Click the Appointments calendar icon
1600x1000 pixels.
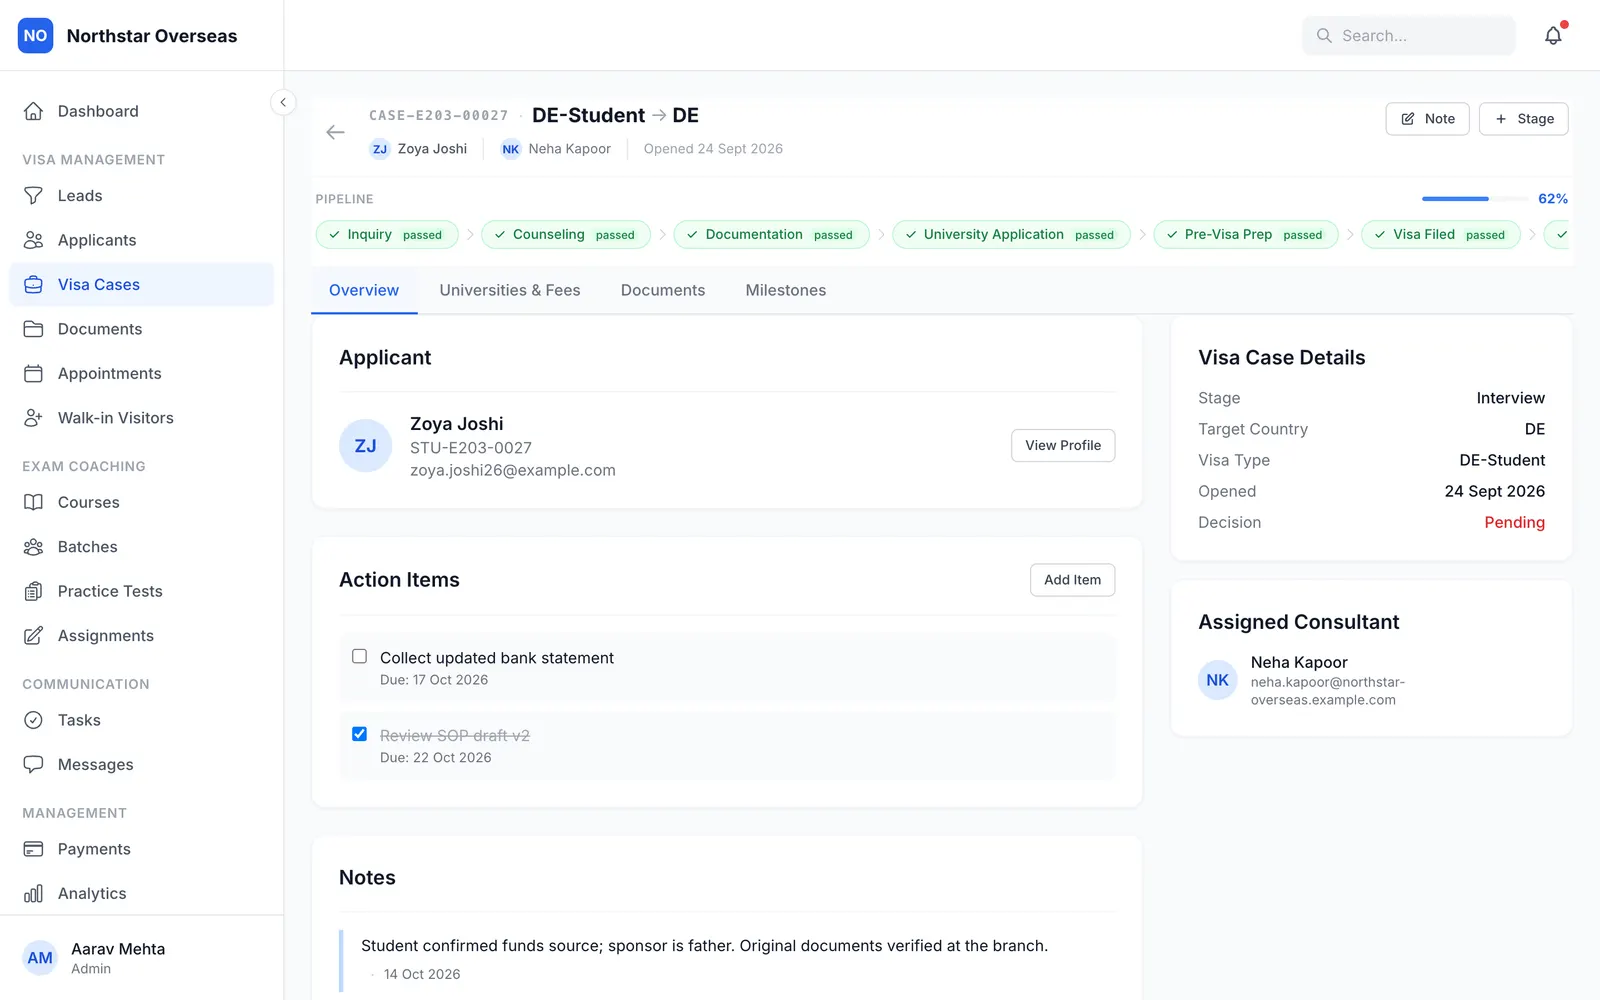pos(33,373)
